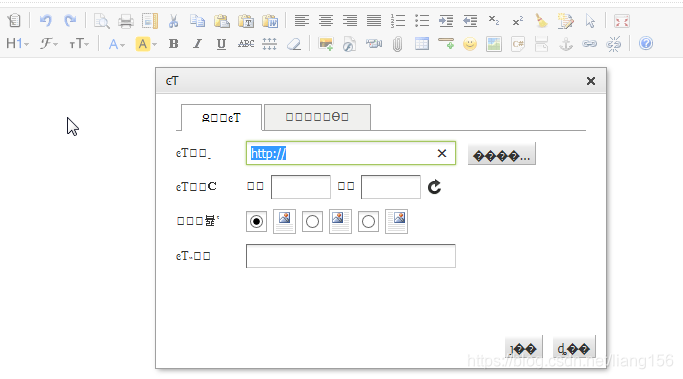Click the print icon
The width and height of the screenshot is (683, 379).
[126, 20]
